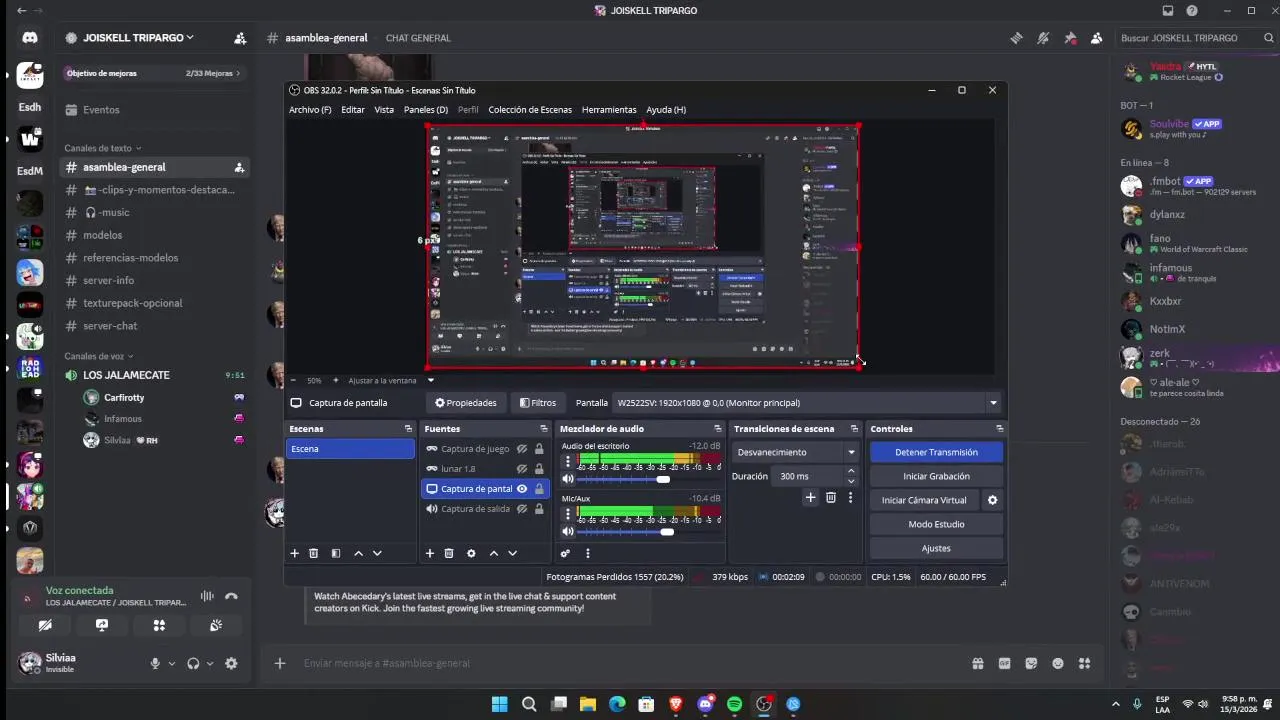The width and height of the screenshot is (1280, 720).
Task: Hide Captura de pantalla source
Action: pos(522,489)
